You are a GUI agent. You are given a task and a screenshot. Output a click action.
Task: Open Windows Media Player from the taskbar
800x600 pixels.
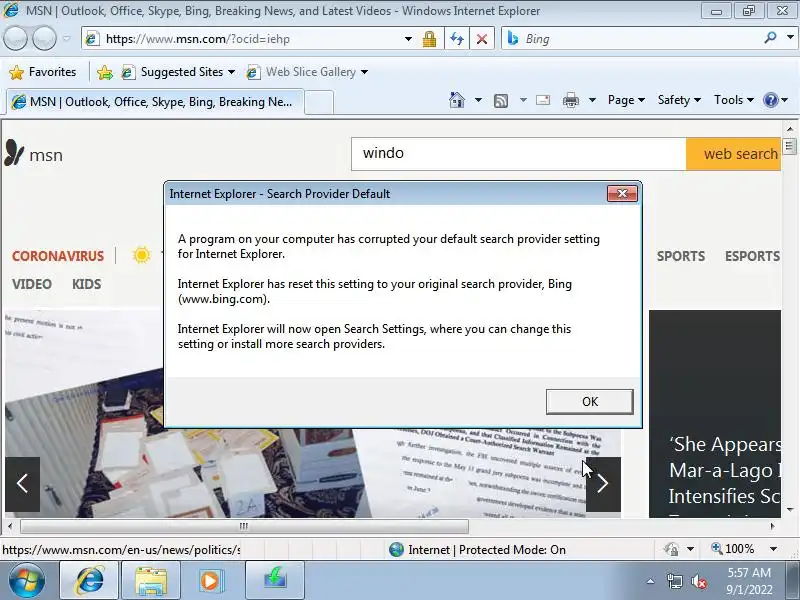(x=213, y=581)
